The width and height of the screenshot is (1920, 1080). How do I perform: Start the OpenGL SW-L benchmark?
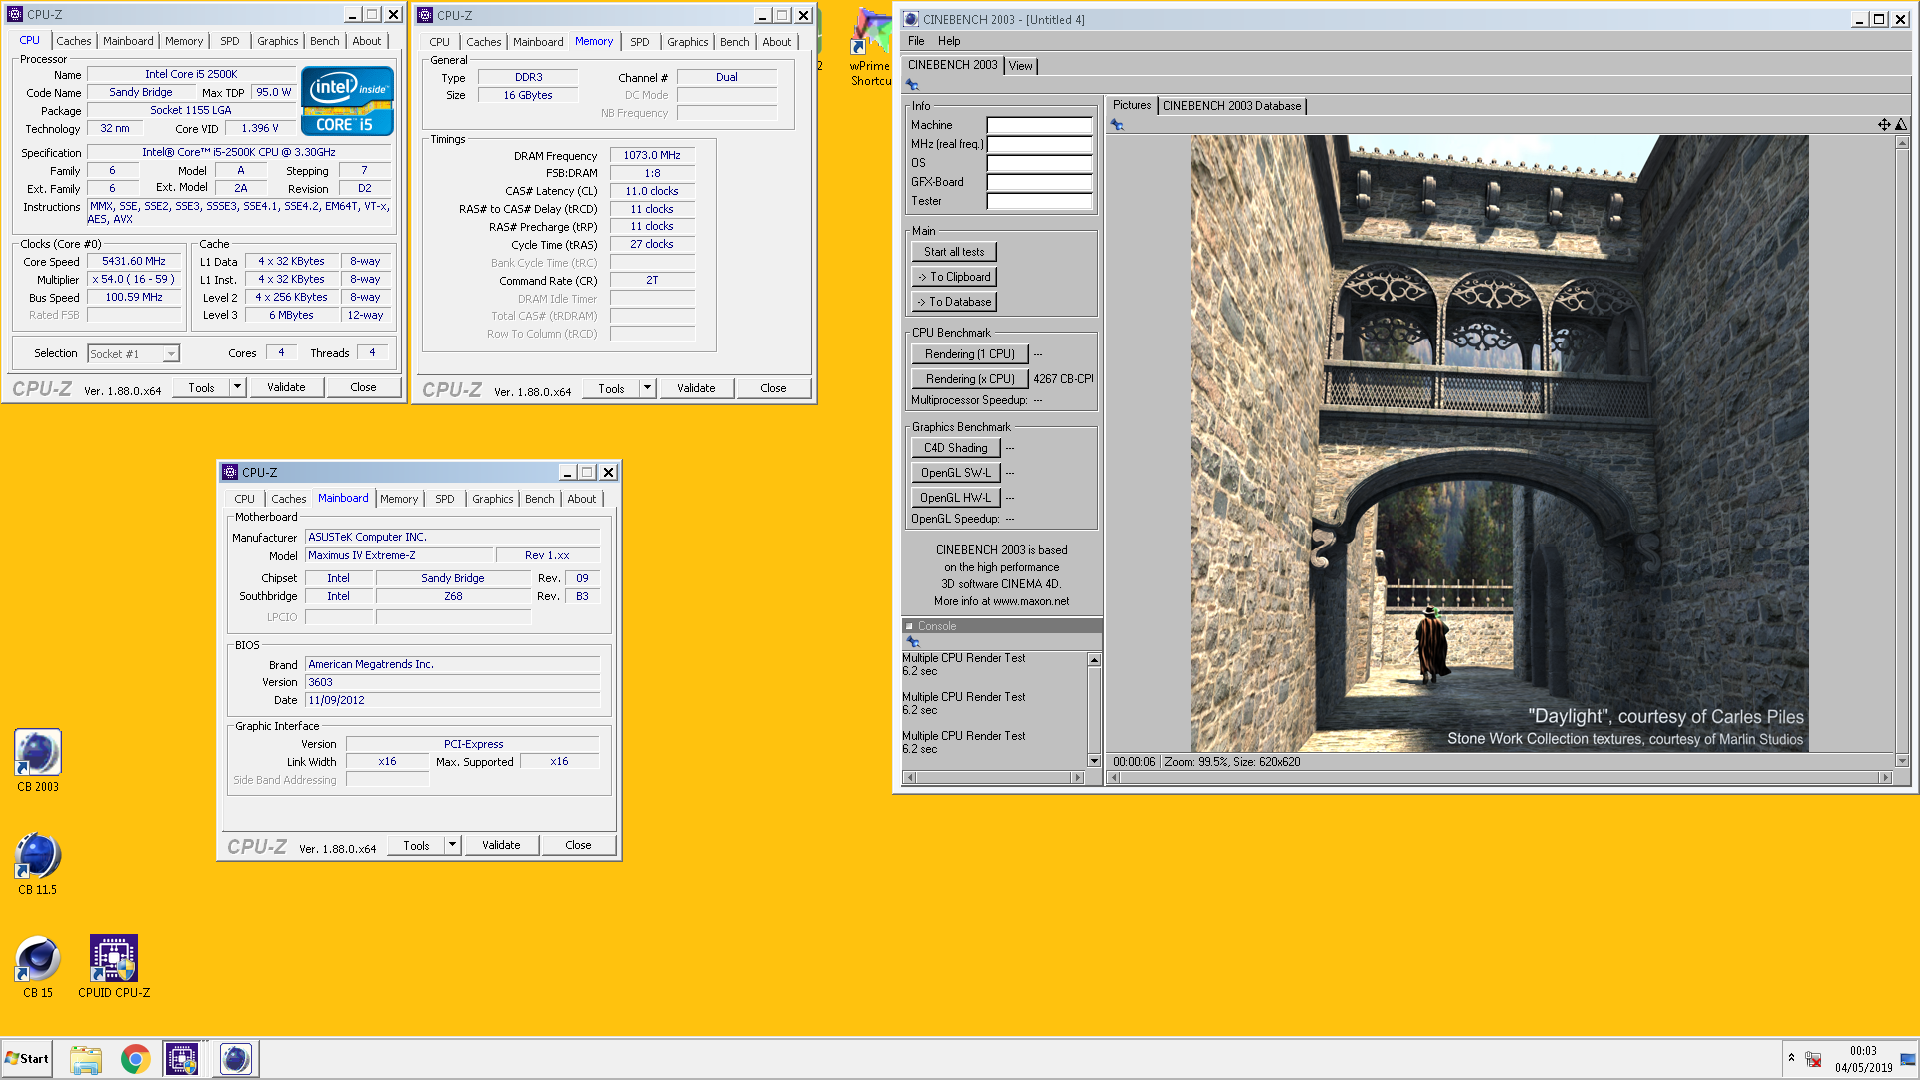pos(955,473)
